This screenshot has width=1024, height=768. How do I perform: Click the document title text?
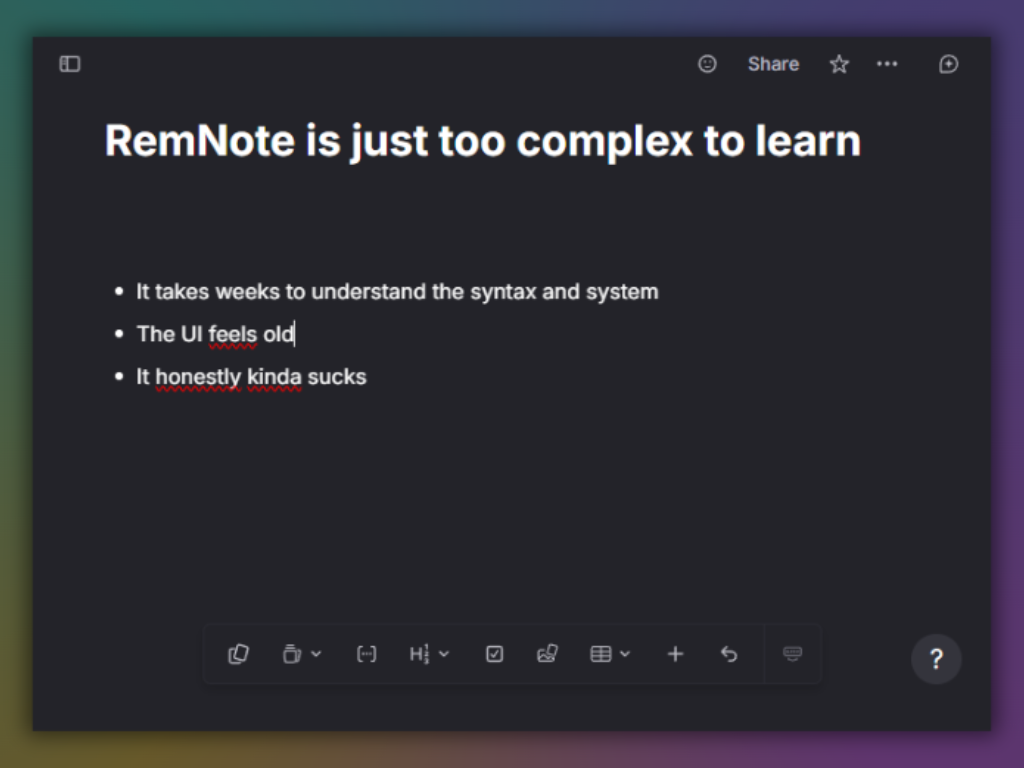(482, 141)
